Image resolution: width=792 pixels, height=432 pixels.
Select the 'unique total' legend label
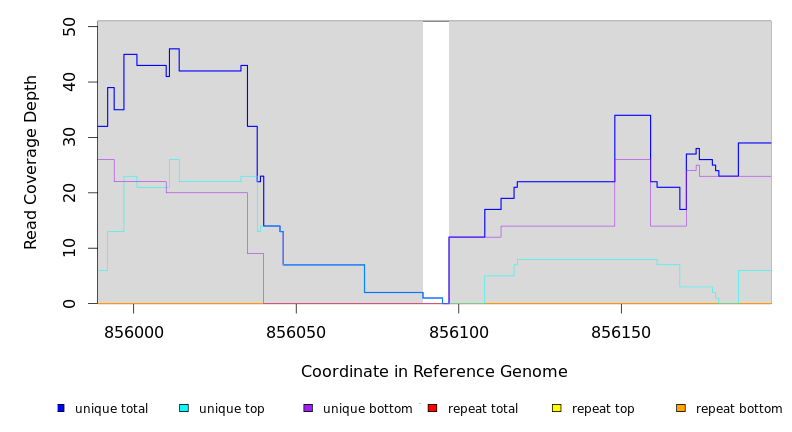111,409
